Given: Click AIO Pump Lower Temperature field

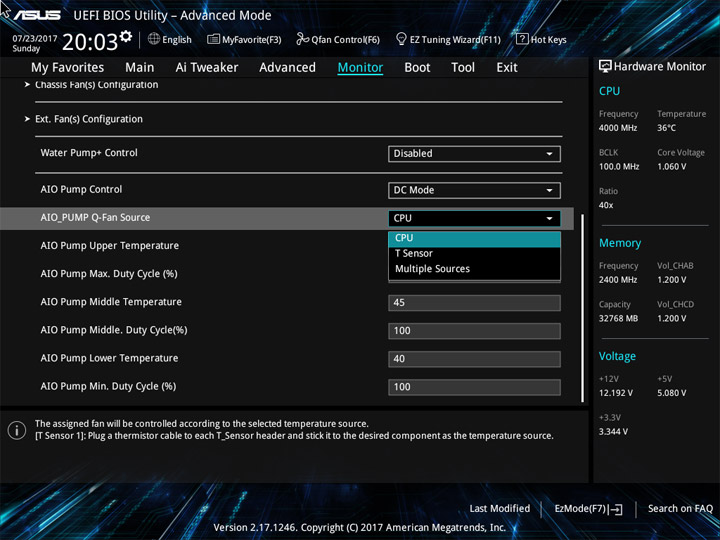Looking at the screenshot, I should pos(474,359).
